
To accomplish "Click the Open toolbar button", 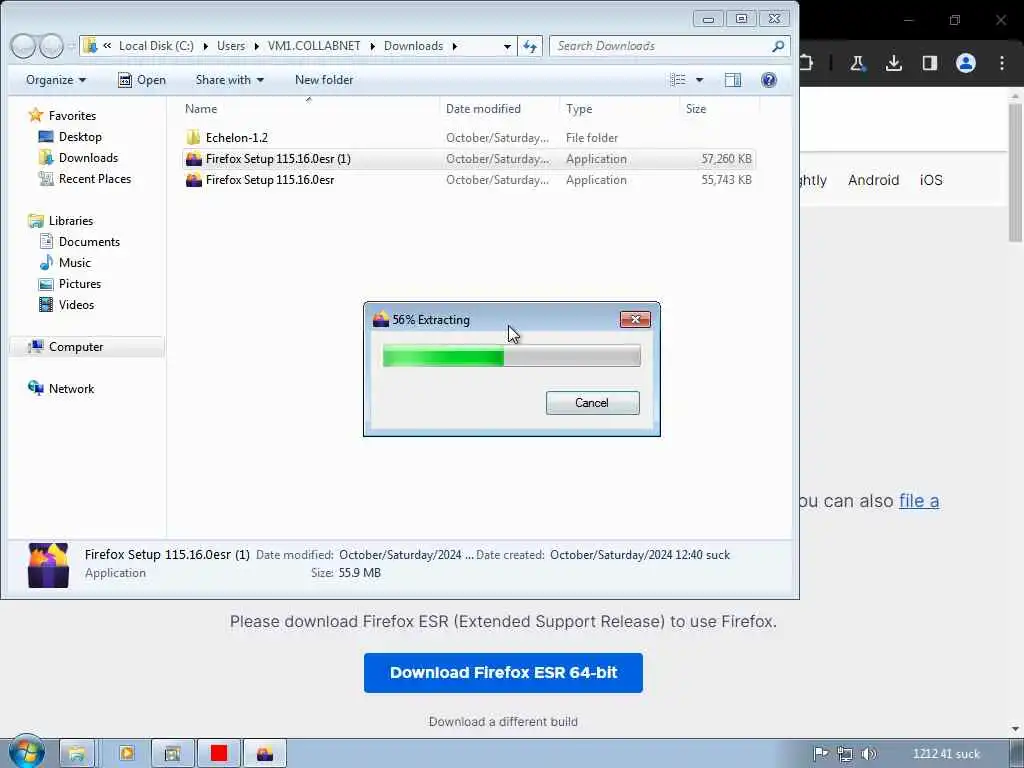I will click(142, 80).
